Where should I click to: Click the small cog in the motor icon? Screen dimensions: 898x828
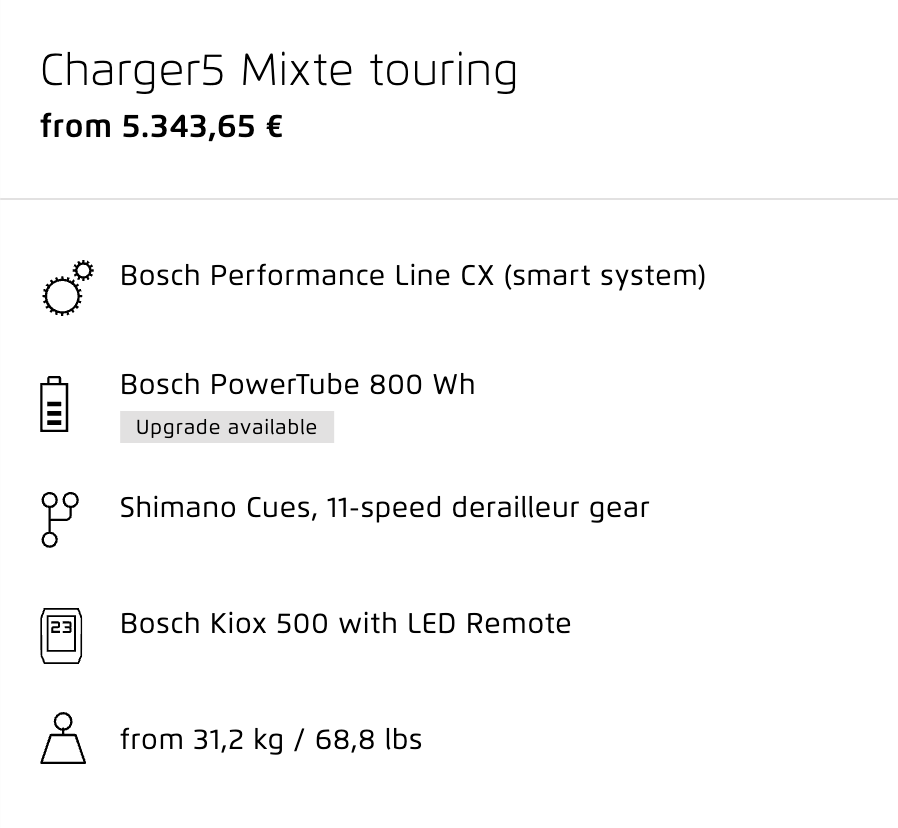(84, 270)
